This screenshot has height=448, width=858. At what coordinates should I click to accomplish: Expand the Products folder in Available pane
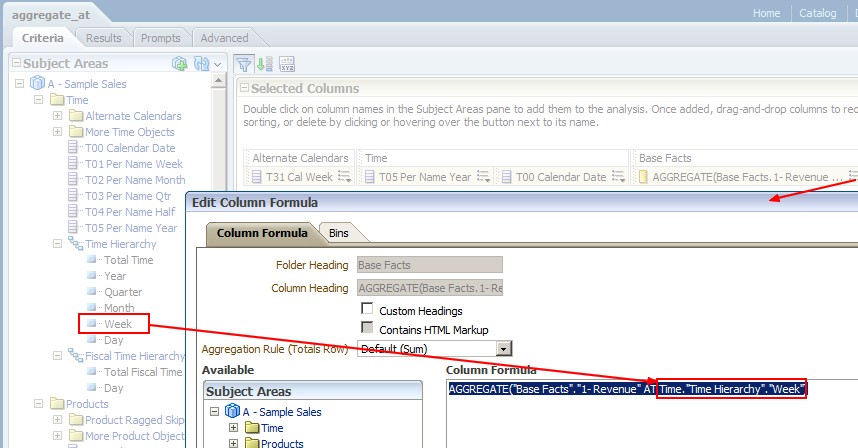pos(233,443)
